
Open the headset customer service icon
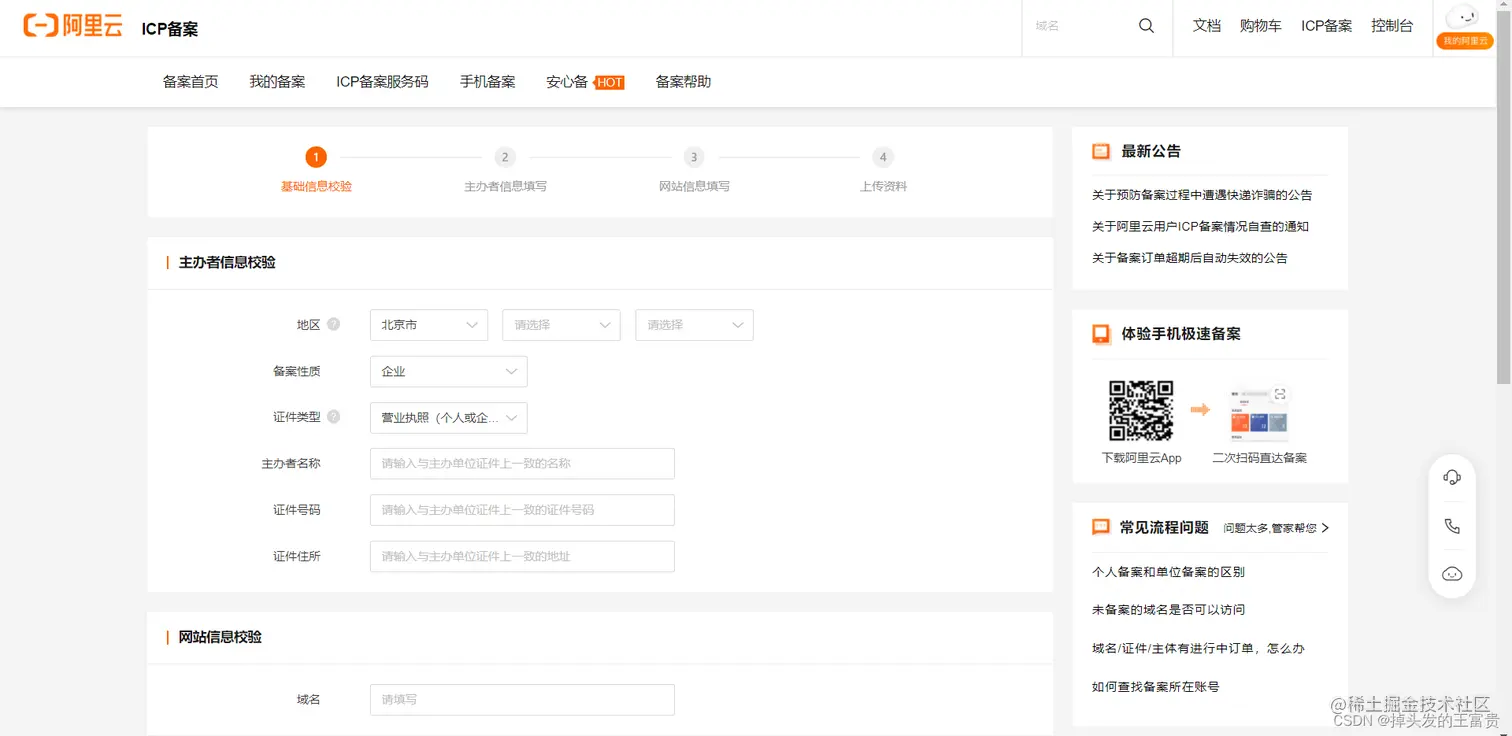1452,478
